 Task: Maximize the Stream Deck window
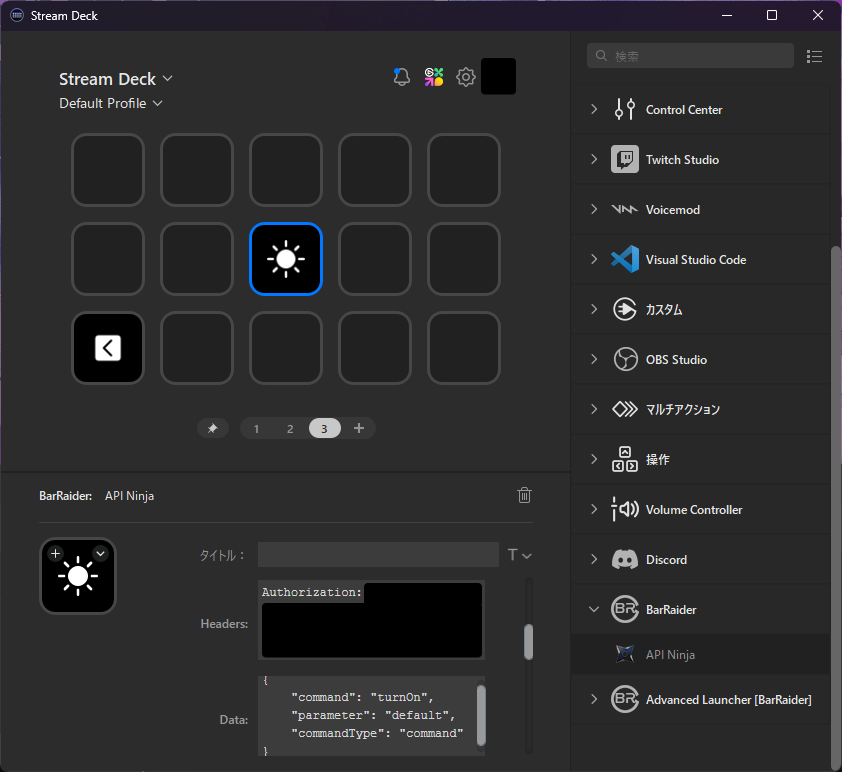click(x=772, y=15)
